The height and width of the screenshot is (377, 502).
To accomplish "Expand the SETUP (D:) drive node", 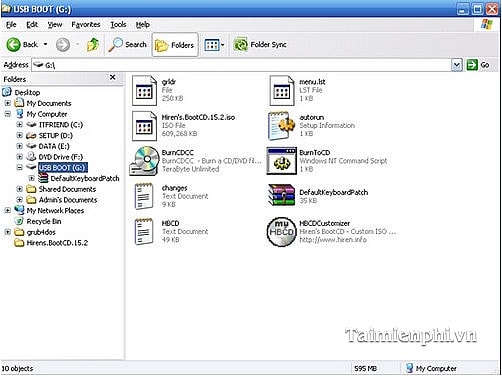I will [x=20, y=136].
